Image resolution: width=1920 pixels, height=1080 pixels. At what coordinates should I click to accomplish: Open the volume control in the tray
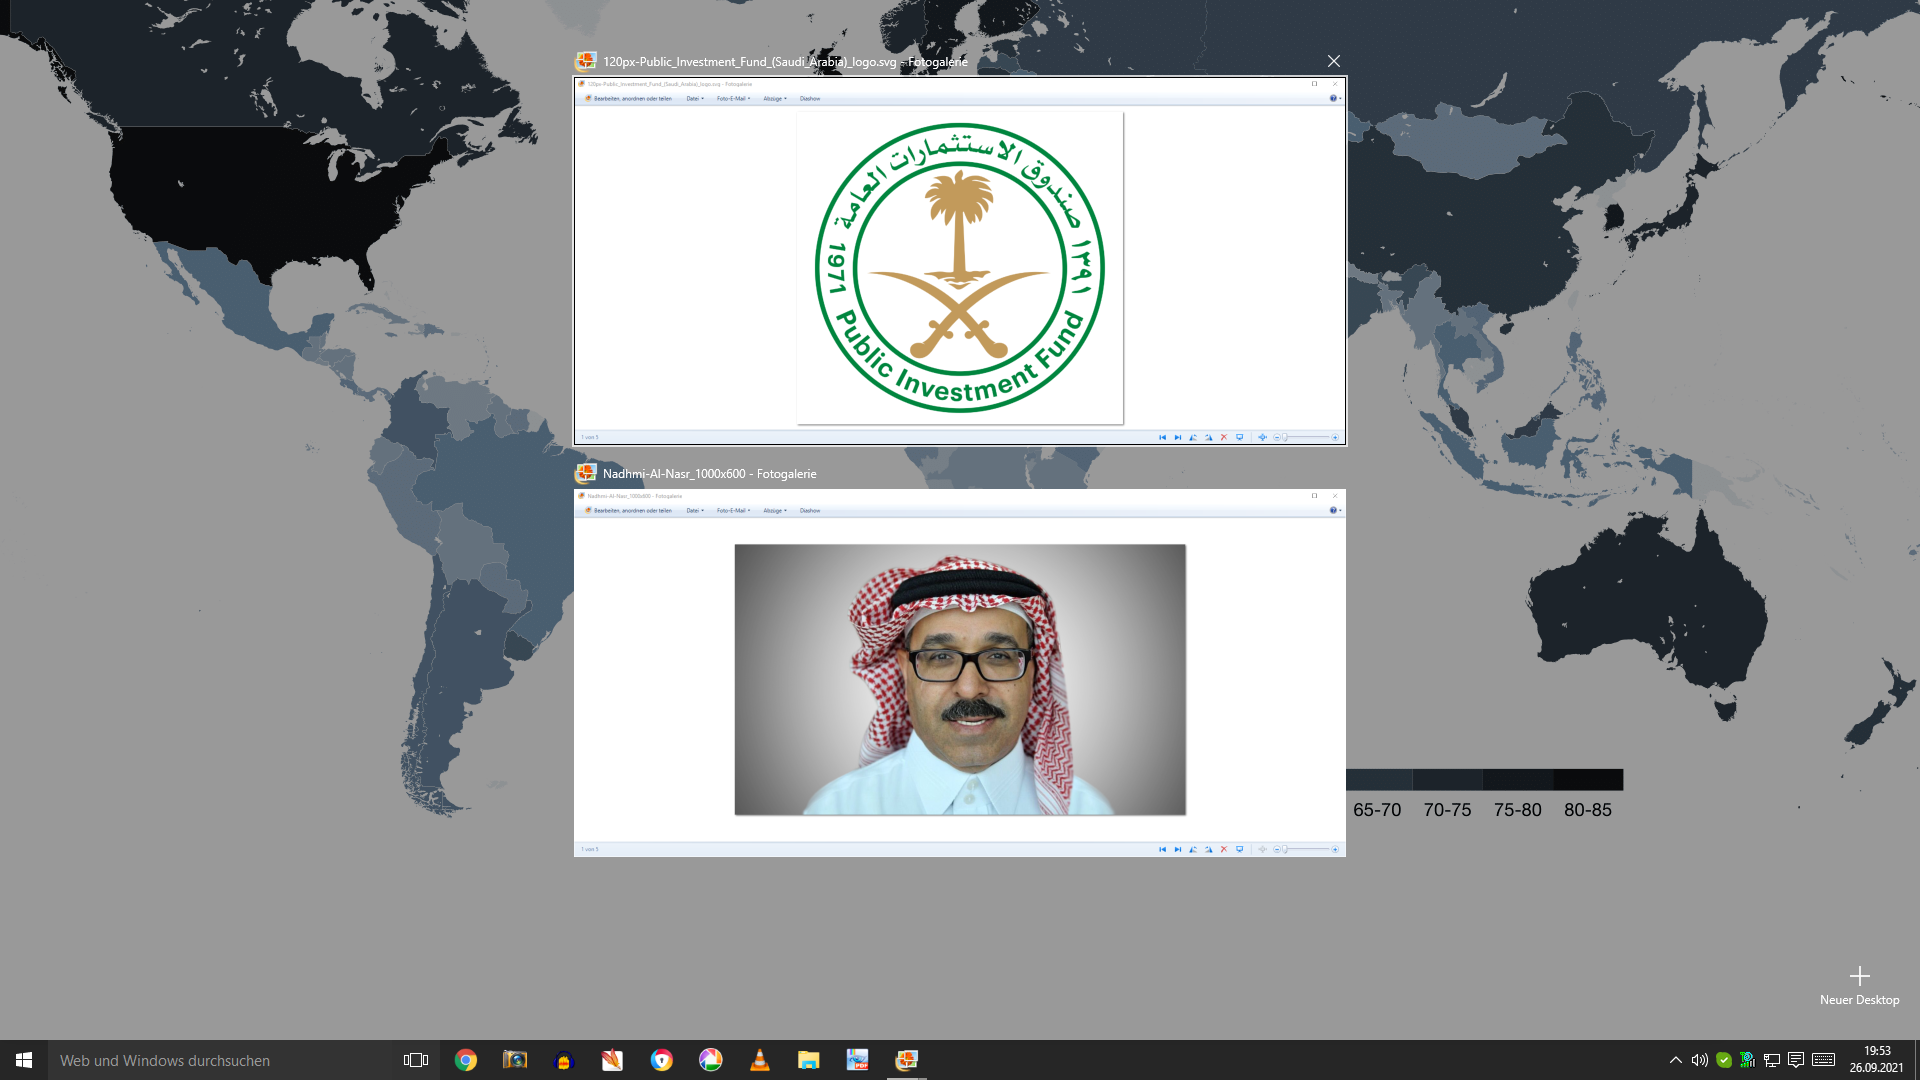pyautogui.click(x=1700, y=1060)
